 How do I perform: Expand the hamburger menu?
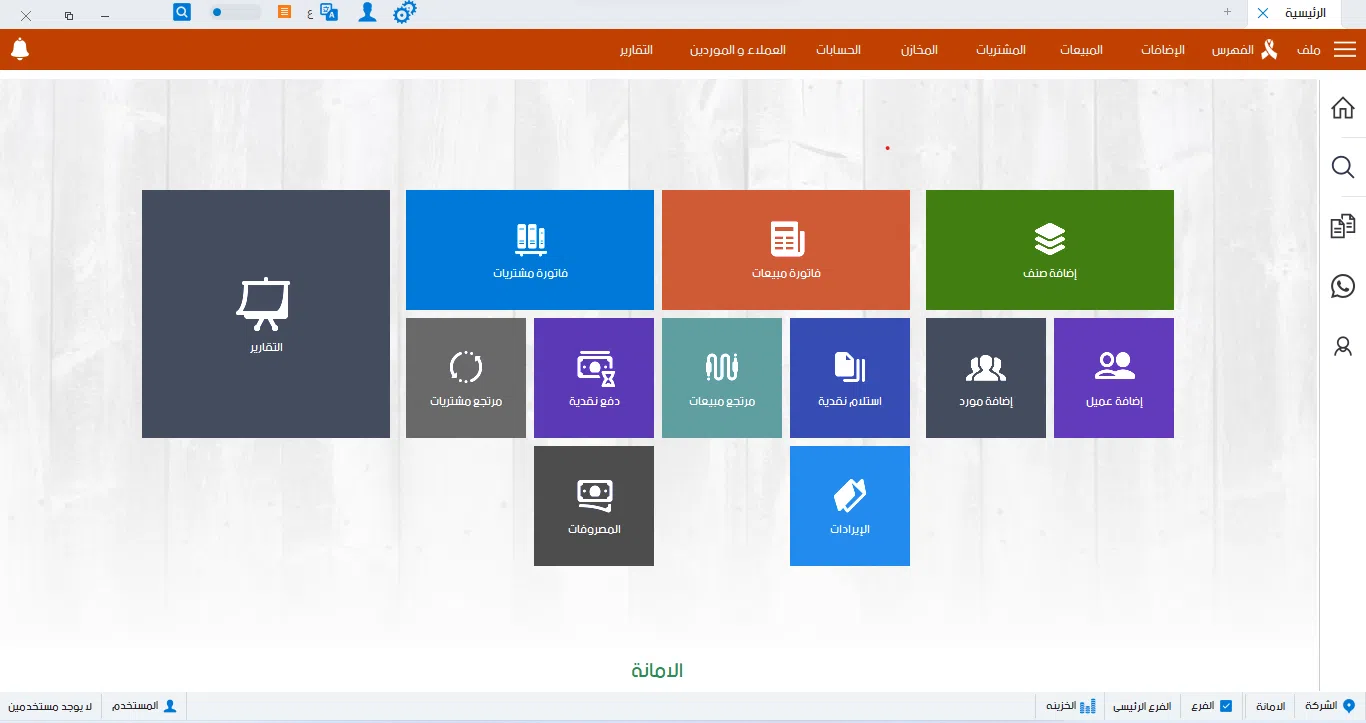coord(1345,50)
